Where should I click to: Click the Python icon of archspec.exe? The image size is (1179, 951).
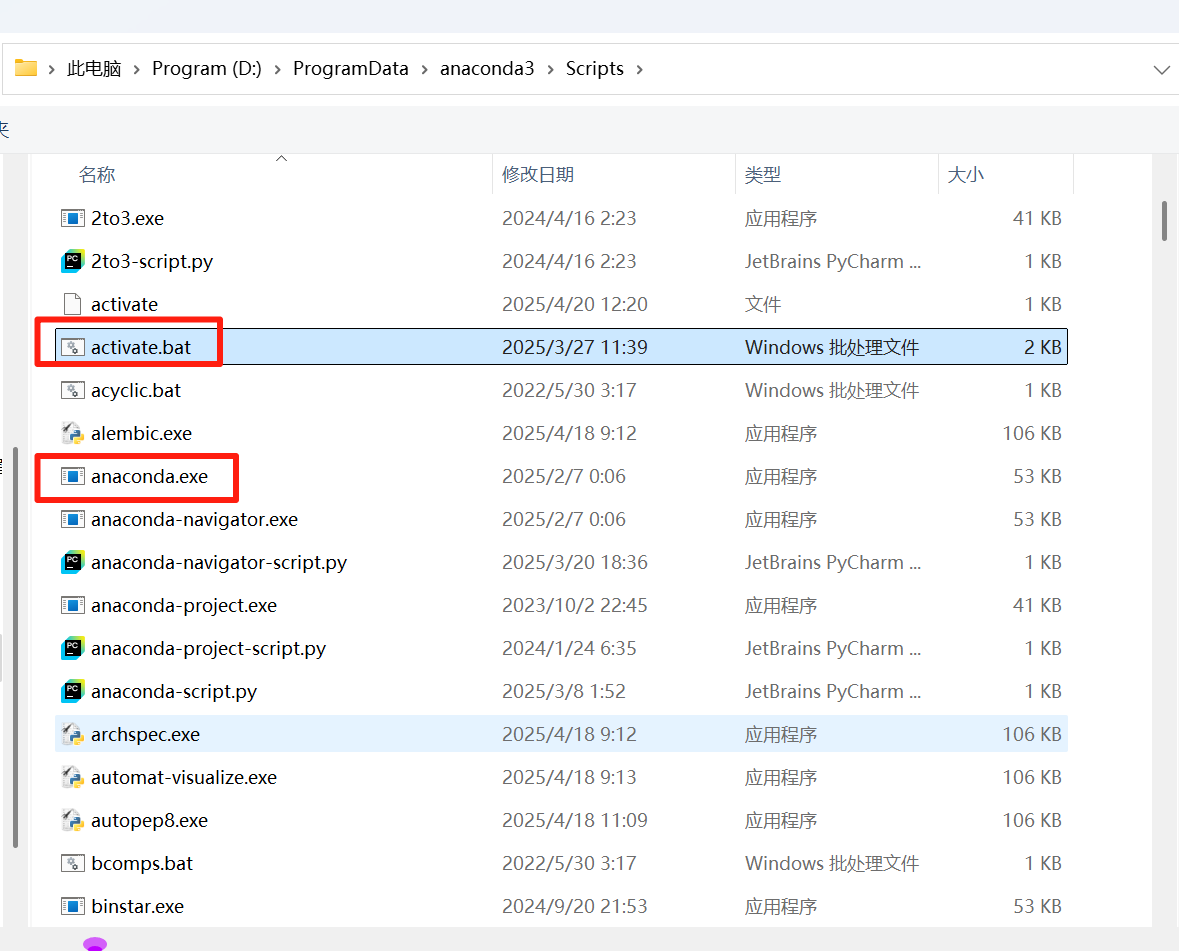72,734
